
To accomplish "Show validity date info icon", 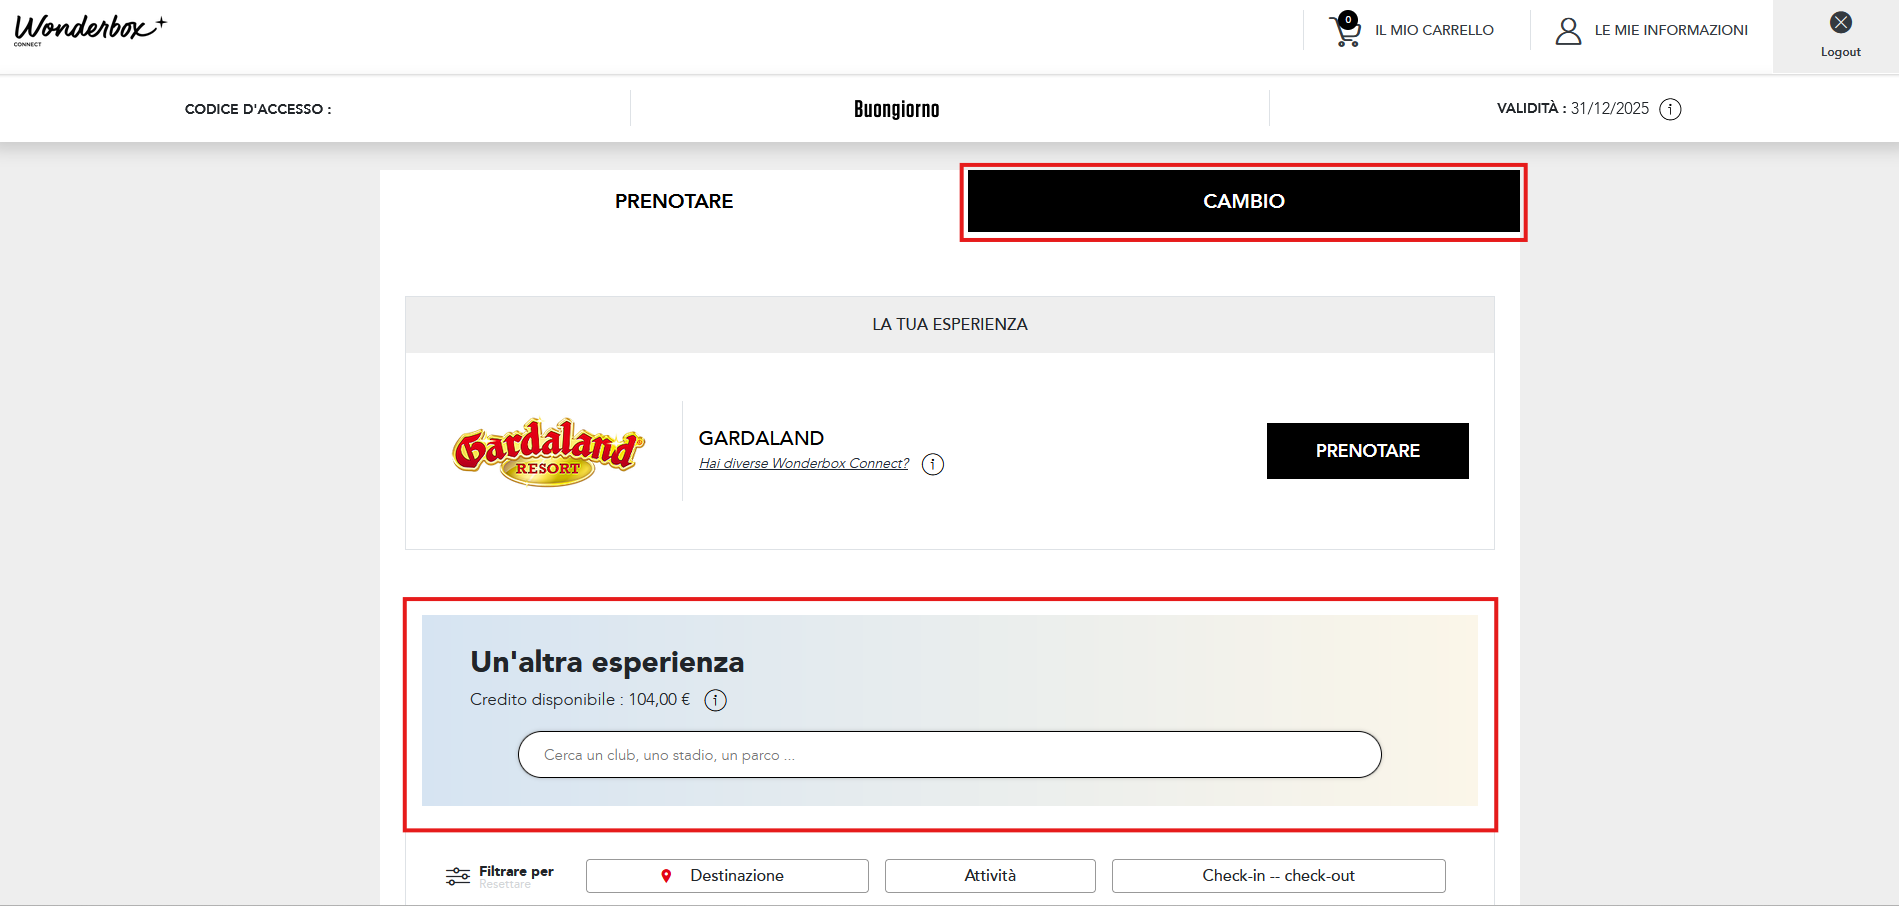I will coord(1670,109).
